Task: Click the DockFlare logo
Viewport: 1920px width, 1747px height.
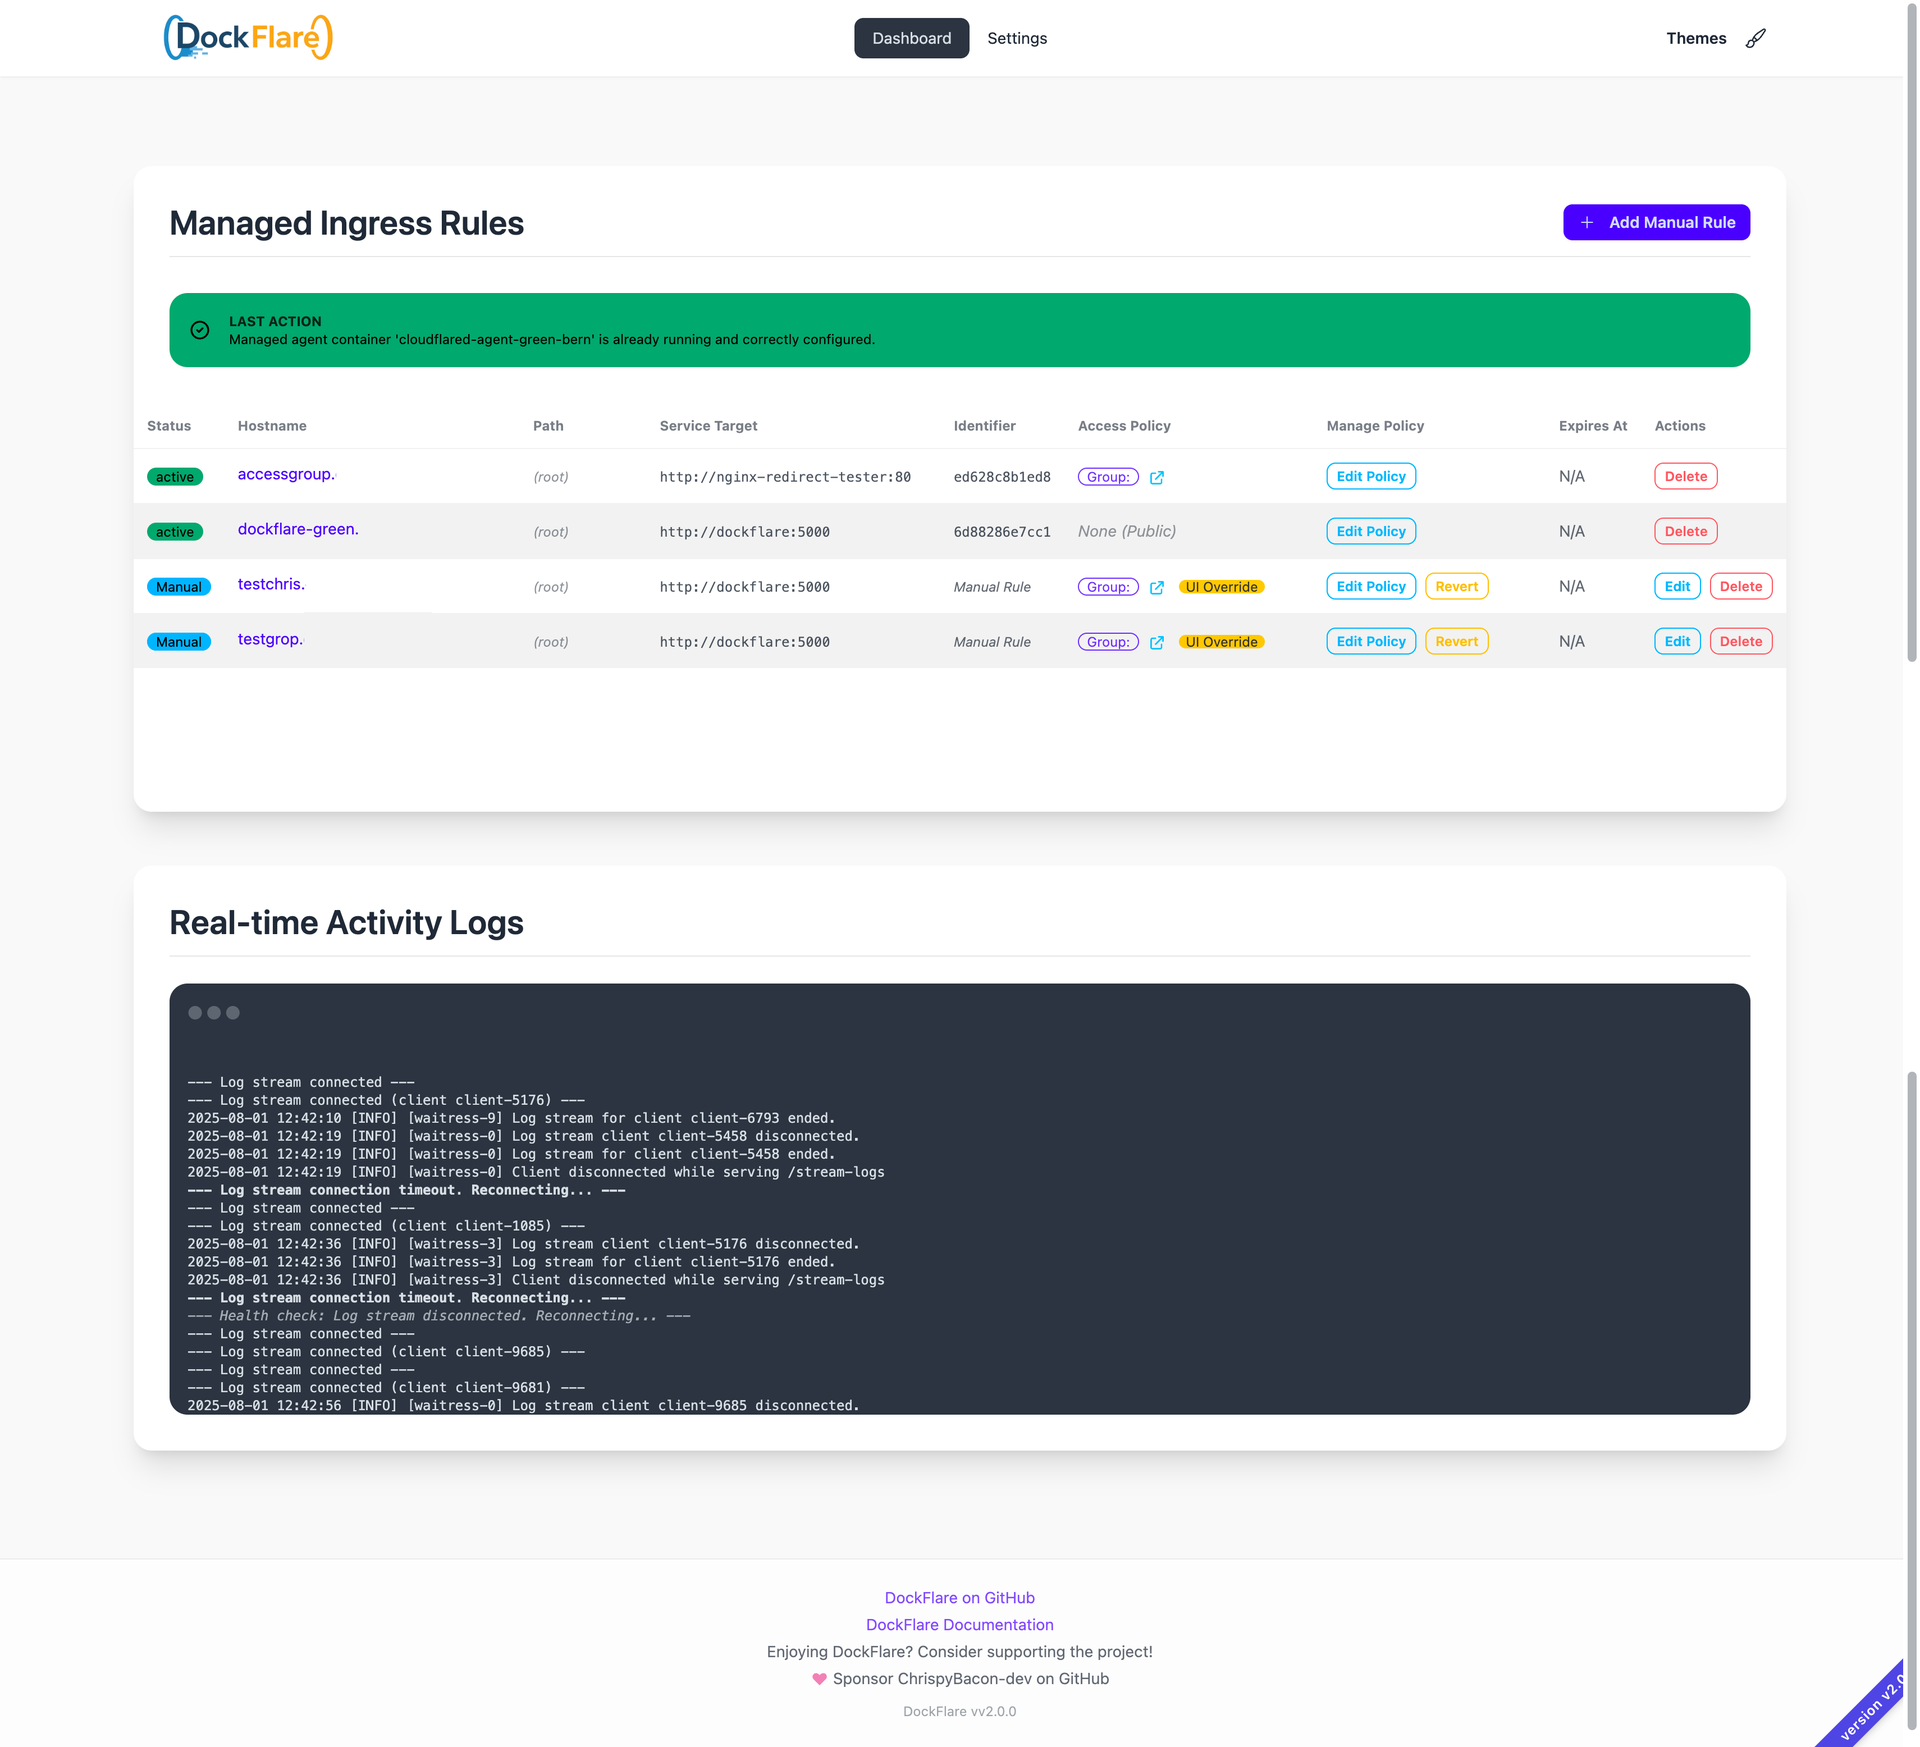Action: (x=248, y=38)
